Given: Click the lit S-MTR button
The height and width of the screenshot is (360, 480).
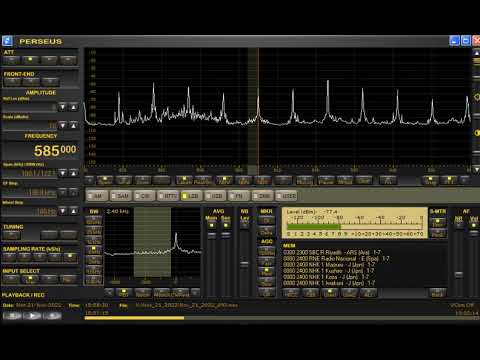Looking at the screenshot, I should [x=437, y=222].
